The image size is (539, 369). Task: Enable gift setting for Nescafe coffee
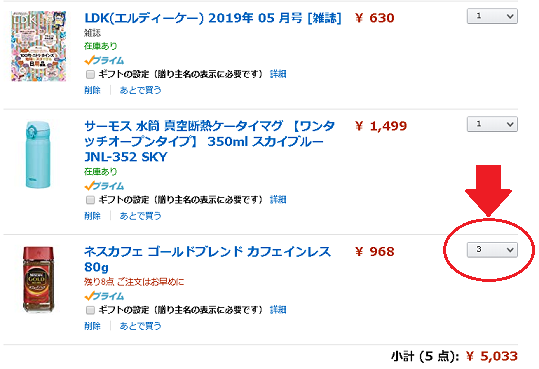[x=90, y=310]
